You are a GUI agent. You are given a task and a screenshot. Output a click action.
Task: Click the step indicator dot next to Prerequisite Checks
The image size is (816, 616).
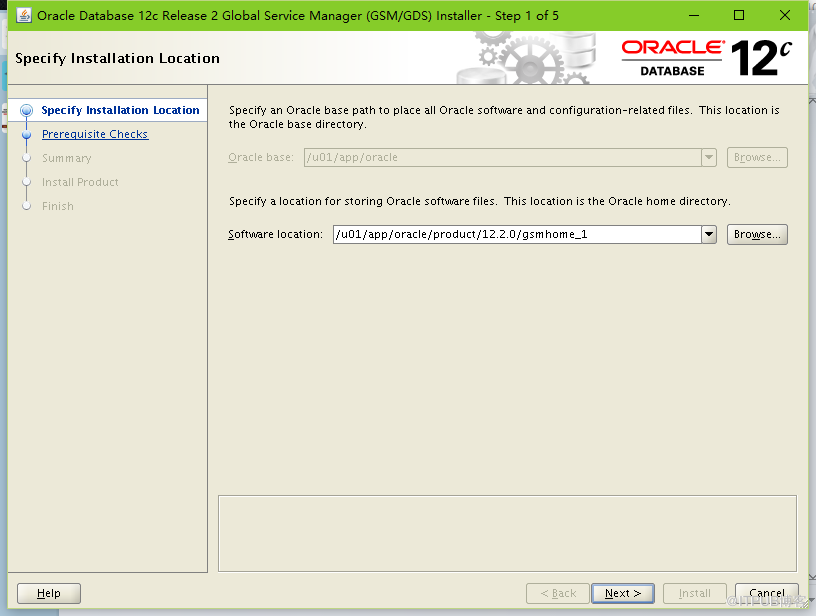tap(27, 134)
